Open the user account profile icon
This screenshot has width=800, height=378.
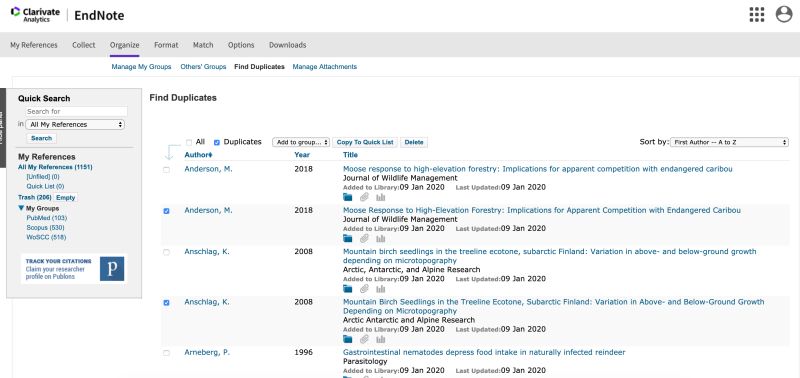coord(784,14)
